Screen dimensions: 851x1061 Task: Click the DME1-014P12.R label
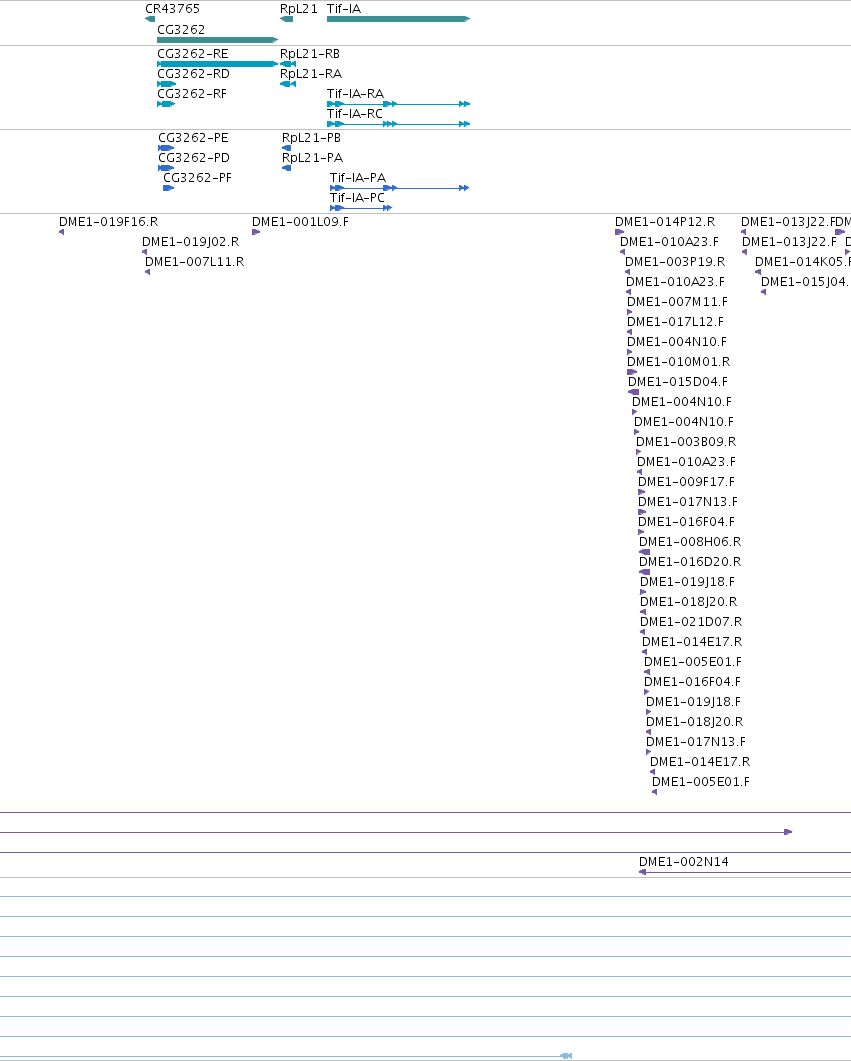pyautogui.click(x=665, y=222)
